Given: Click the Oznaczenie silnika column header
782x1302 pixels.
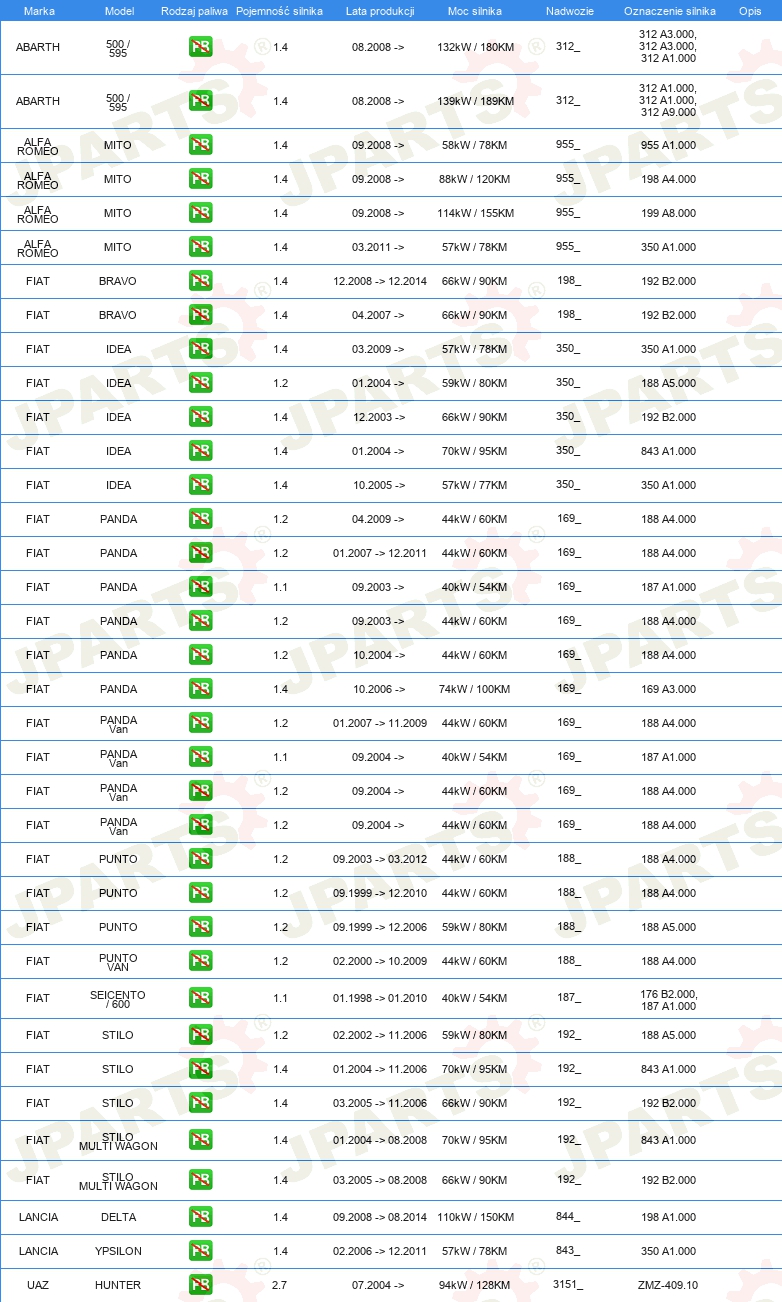Looking at the screenshot, I should (x=669, y=10).
